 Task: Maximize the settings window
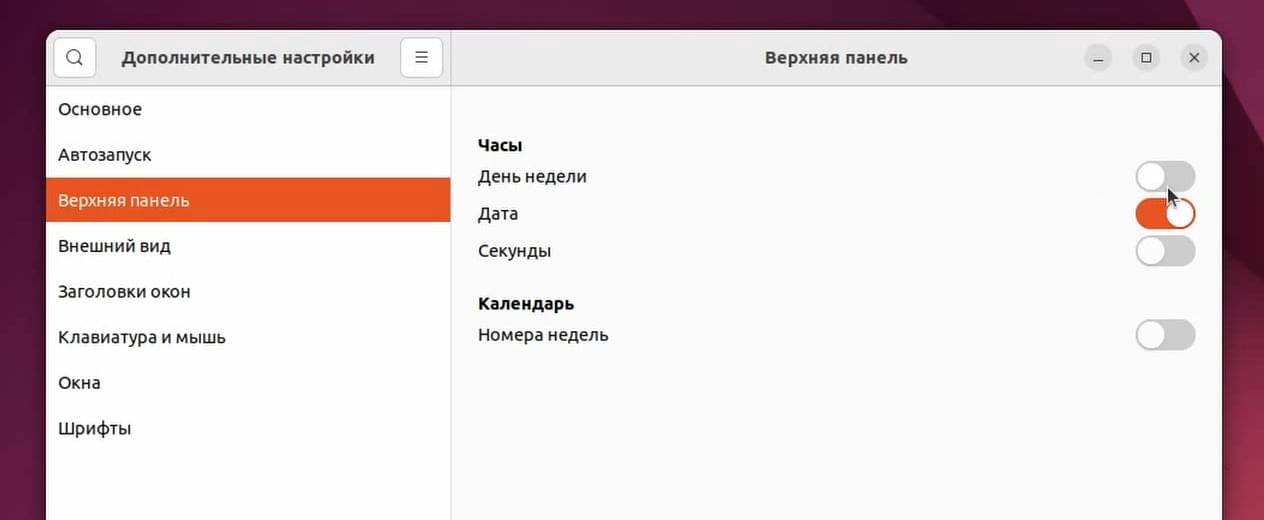point(1146,58)
